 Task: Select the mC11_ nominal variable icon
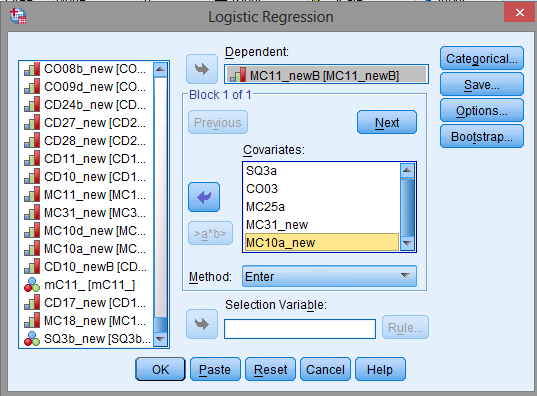pyautogui.click(x=32, y=285)
